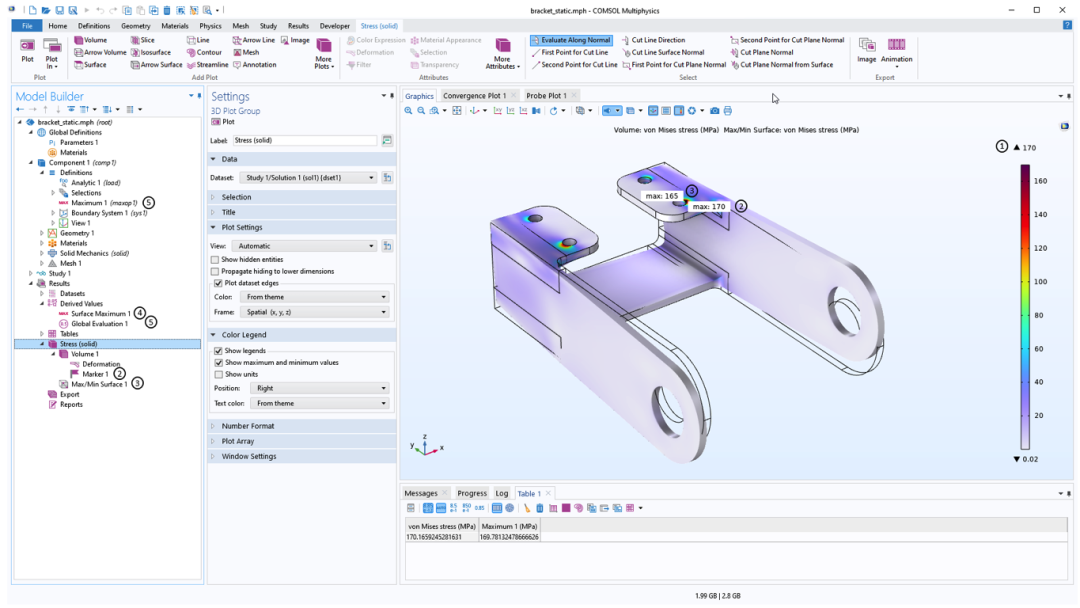Open the Dataset dropdown
The height and width of the screenshot is (608, 1080).
[309, 178]
